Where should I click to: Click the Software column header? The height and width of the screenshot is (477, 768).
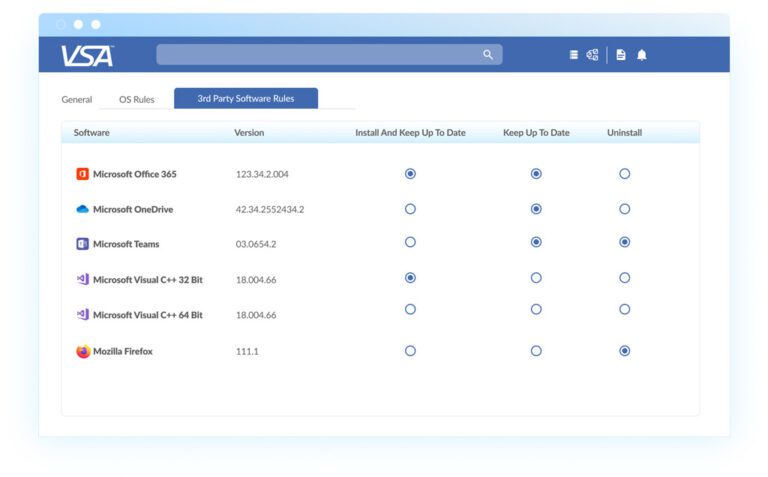[92, 133]
